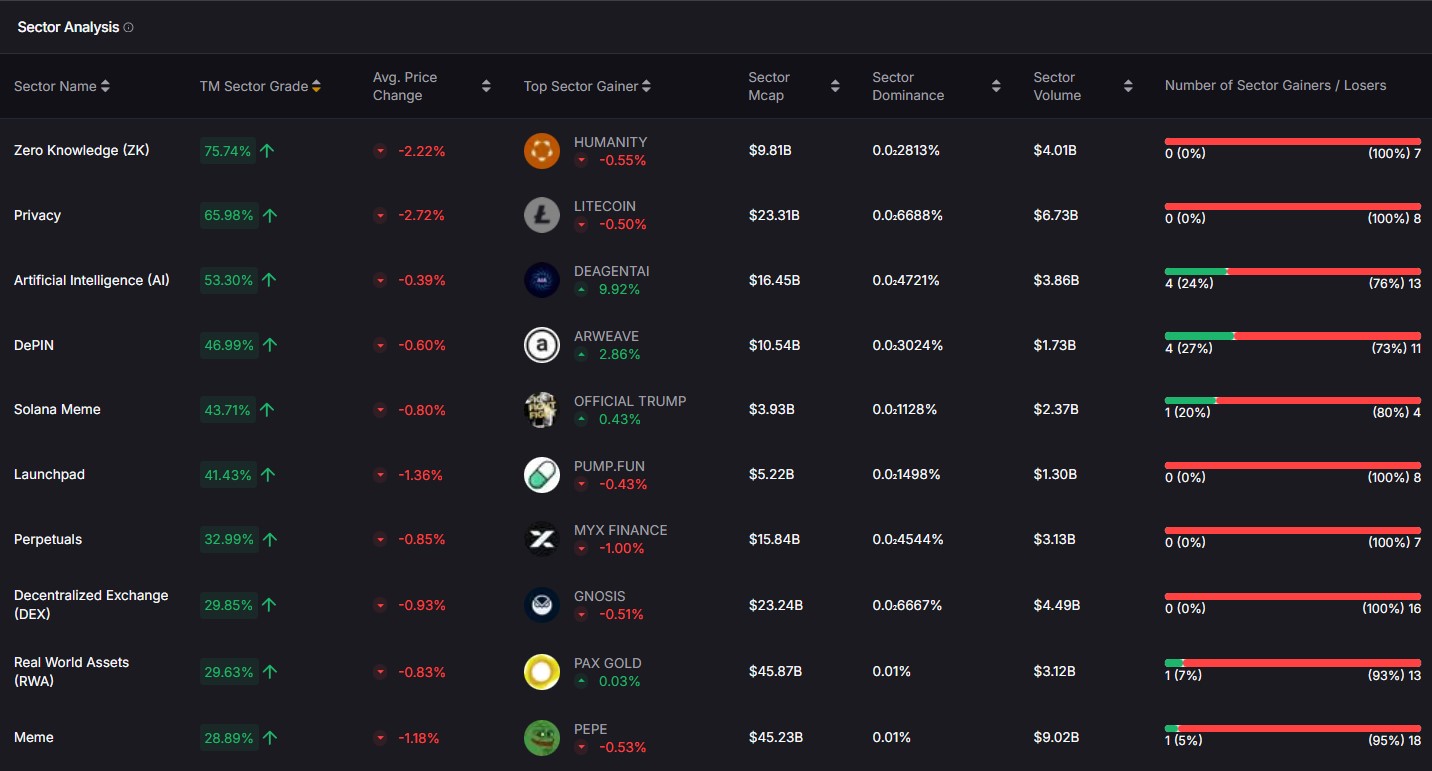Click the $23.31B Privacy market cap
The width and height of the screenshot is (1432, 771).
tap(774, 215)
